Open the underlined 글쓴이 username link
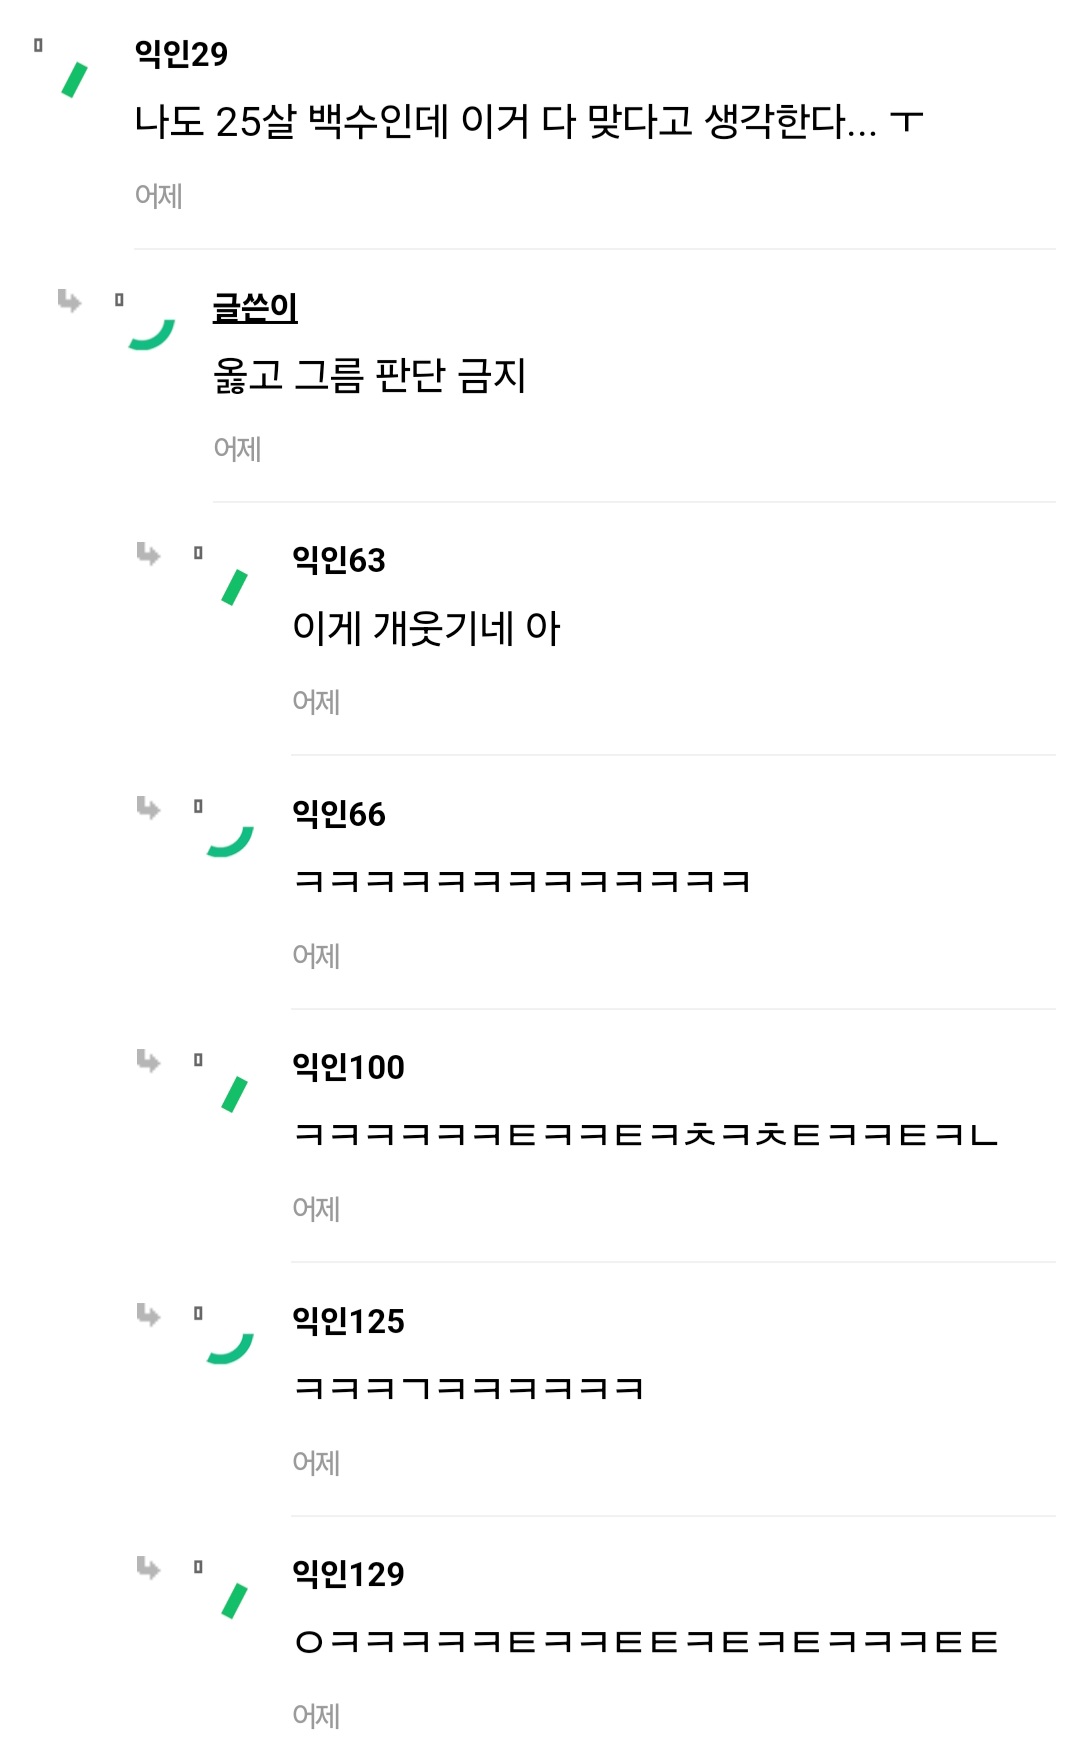 (x=255, y=307)
